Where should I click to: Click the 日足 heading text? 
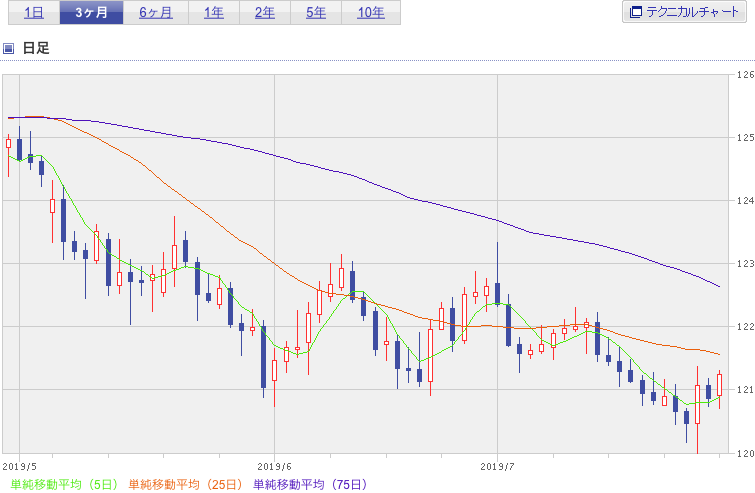tap(36, 48)
